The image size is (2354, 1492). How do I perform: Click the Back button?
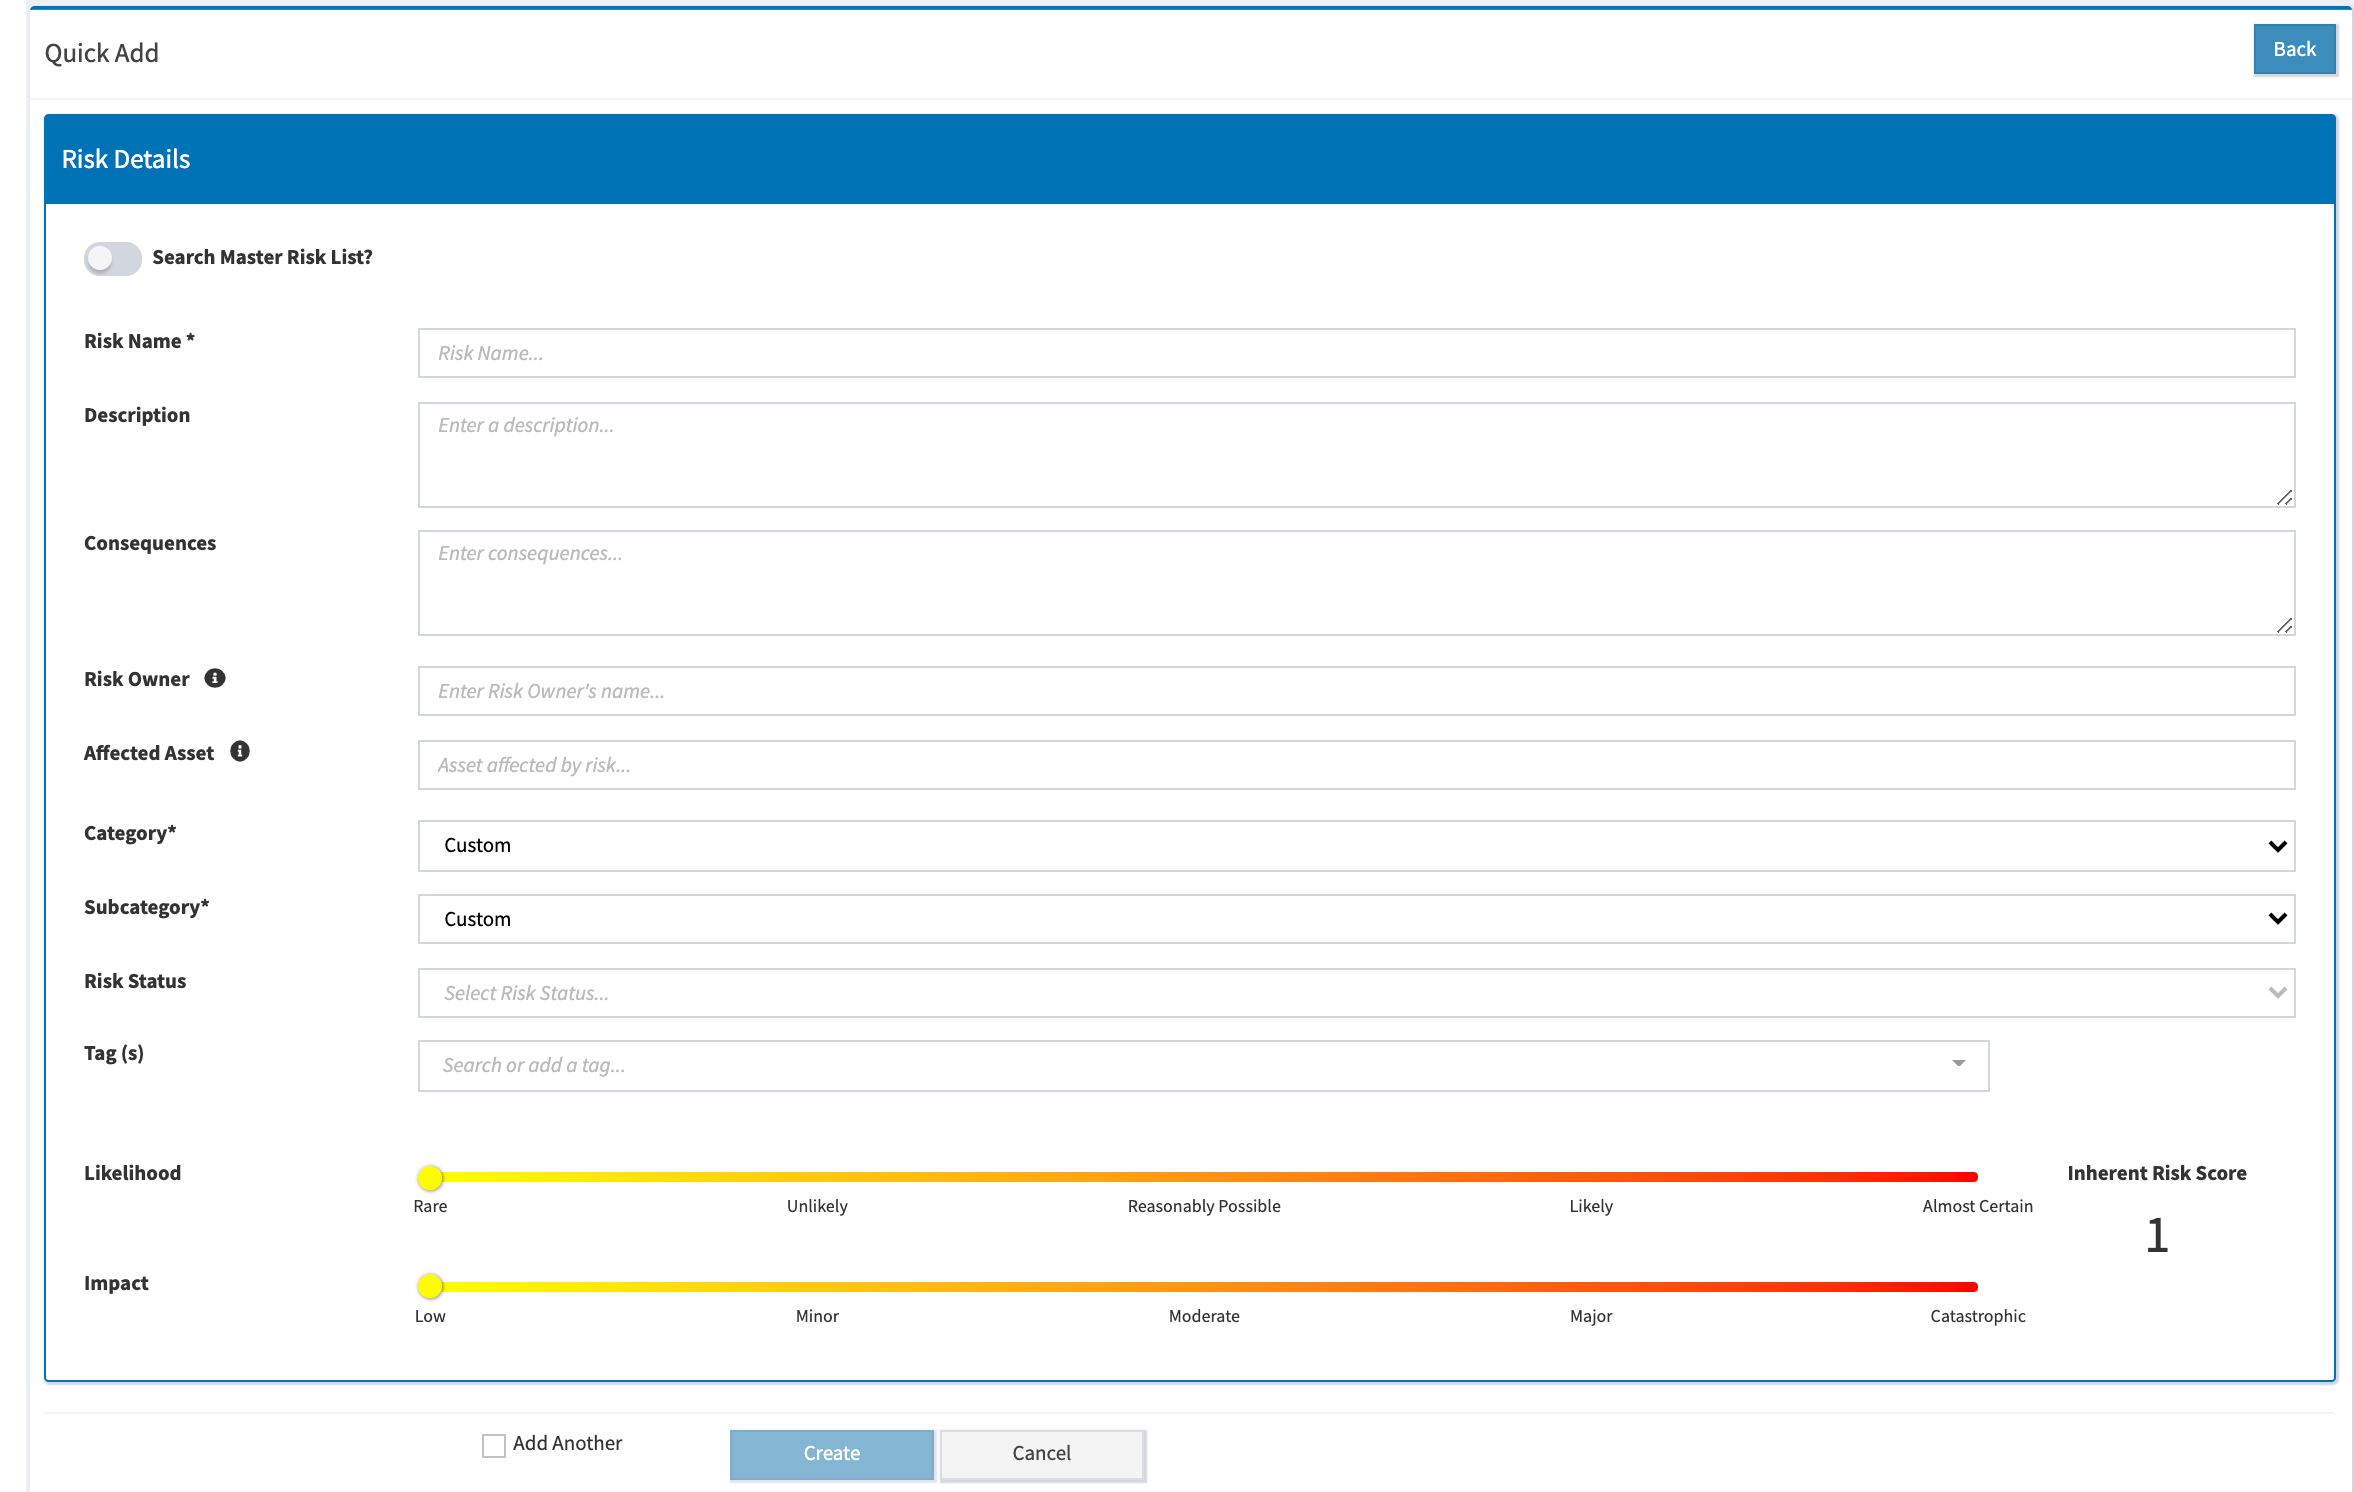pos(2294,48)
